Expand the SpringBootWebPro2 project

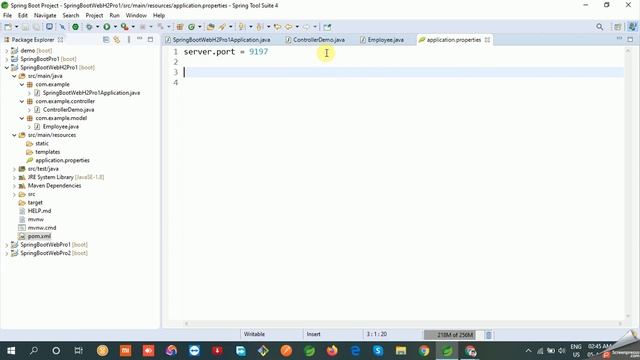click(7, 253)
